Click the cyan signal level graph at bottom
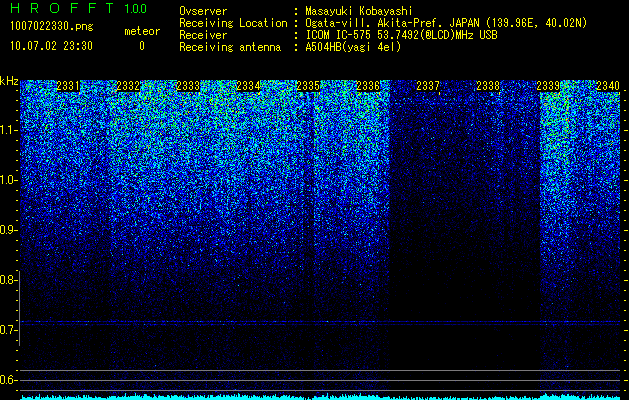 coord(320,397)
